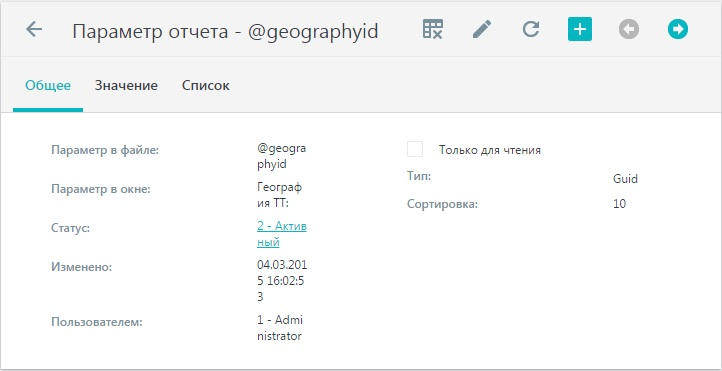Open the Список tab
This screenshot has width=722, height=371.
tap(205, 86)
